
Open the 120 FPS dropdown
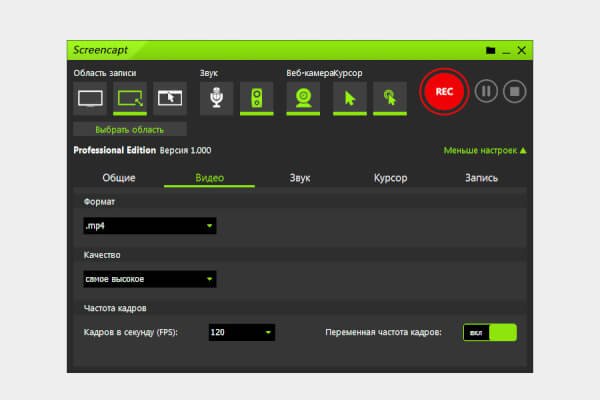tap(242, 332)
